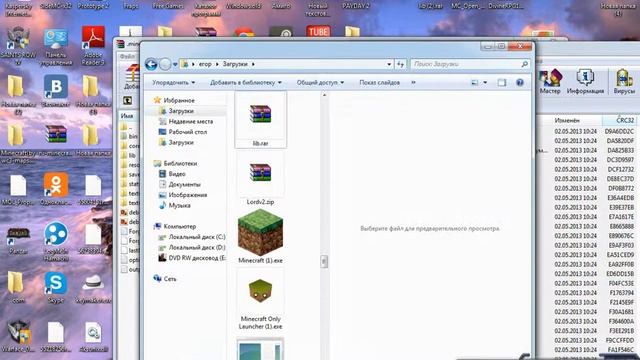This screenshot has width=640, height=360.
Task: Start Показ слайдов from the toolbar
Action: tap(380, 82)
